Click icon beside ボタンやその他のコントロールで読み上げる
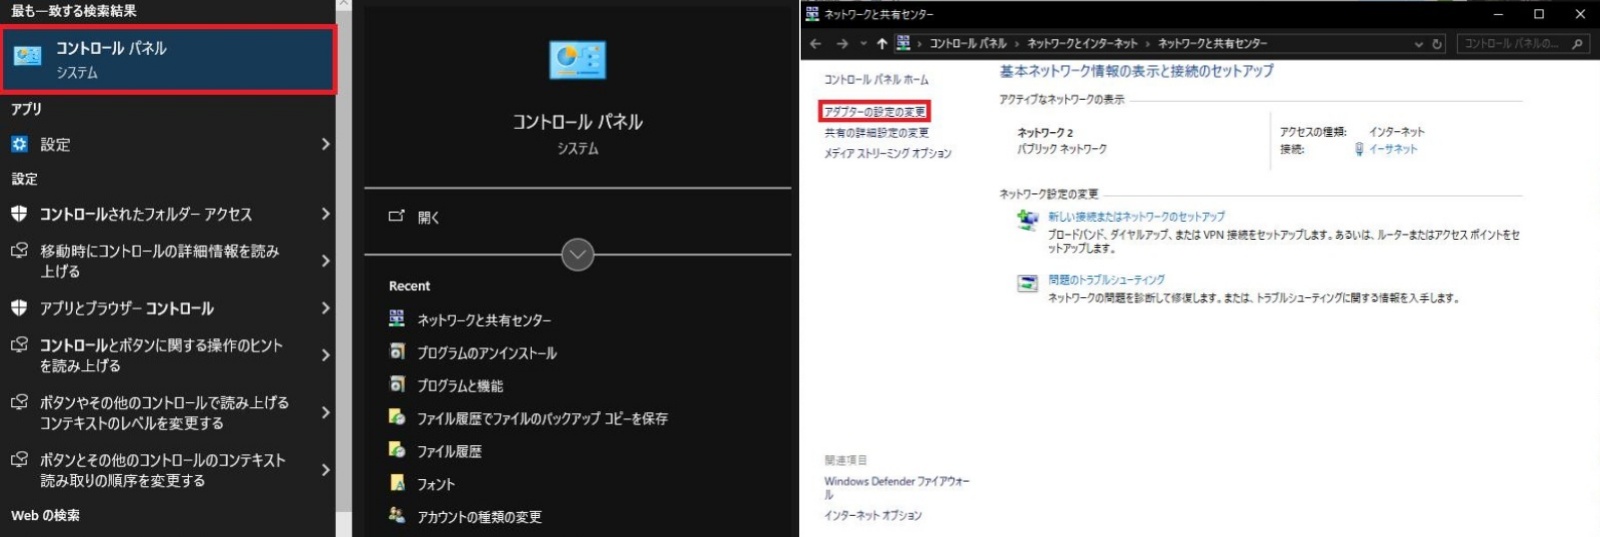 19,402
